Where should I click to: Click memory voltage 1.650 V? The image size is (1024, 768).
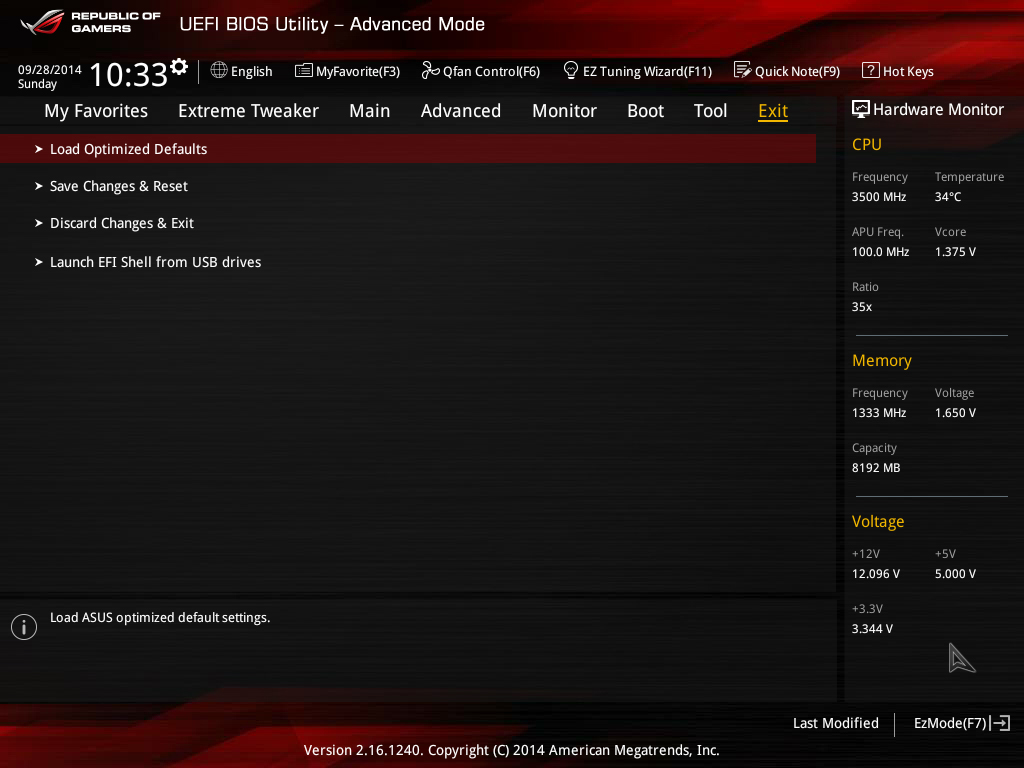pos(955,413)
